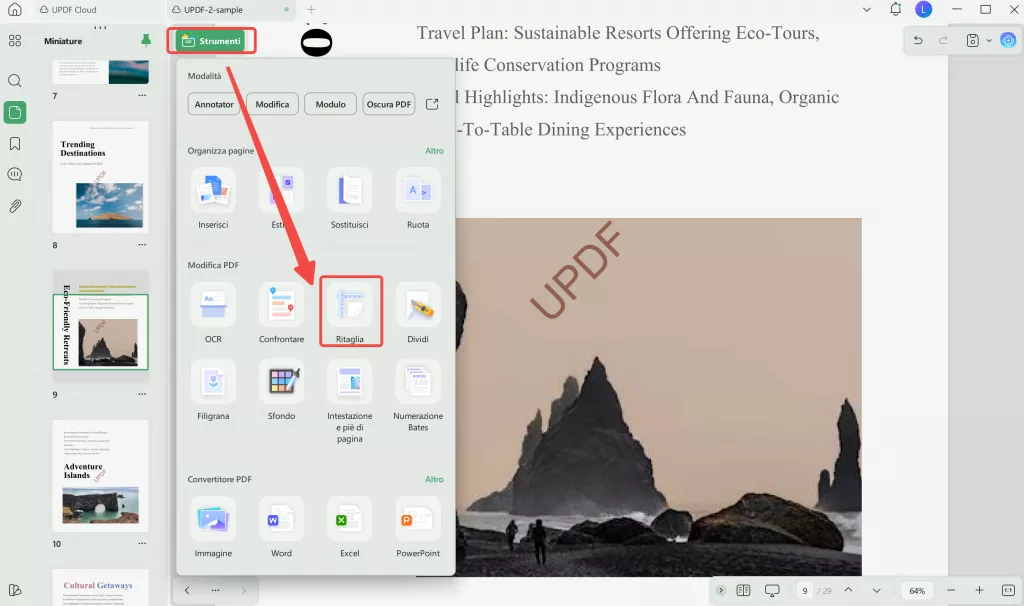Image resolution: width=1024 pixels, height=606 pixels.
Task: Convert to Word
Action: click(x=281, y=528)
